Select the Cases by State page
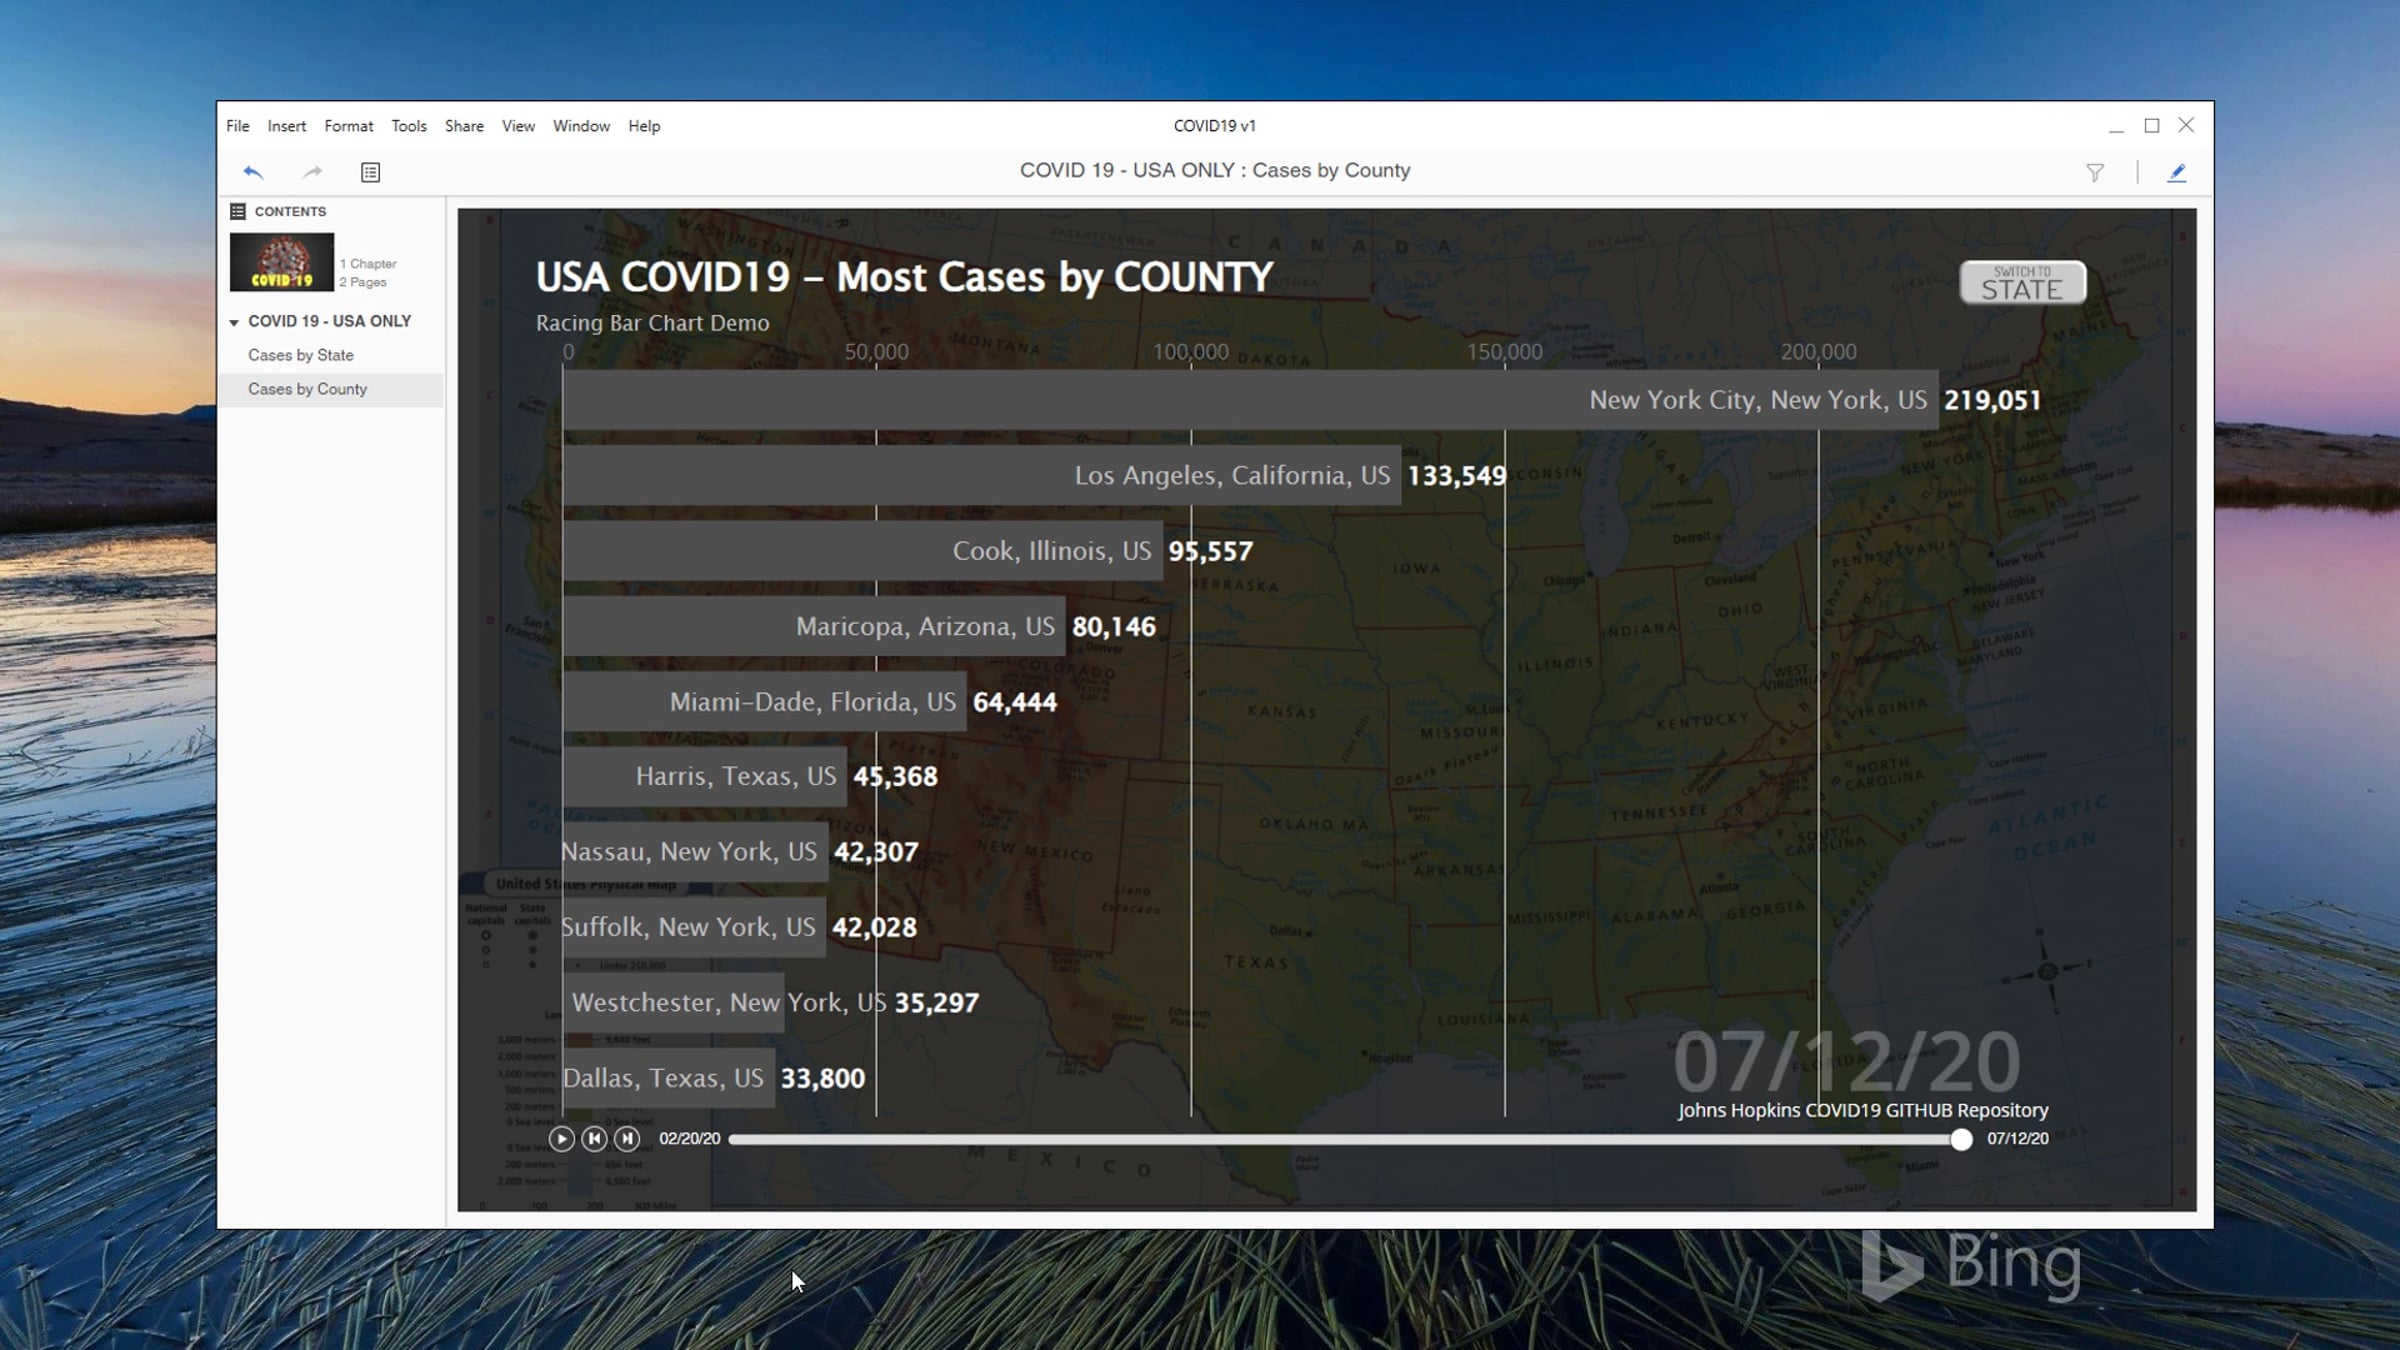Image resolution: width=2400 pixels, height=1350 pixels. point(300,355)
